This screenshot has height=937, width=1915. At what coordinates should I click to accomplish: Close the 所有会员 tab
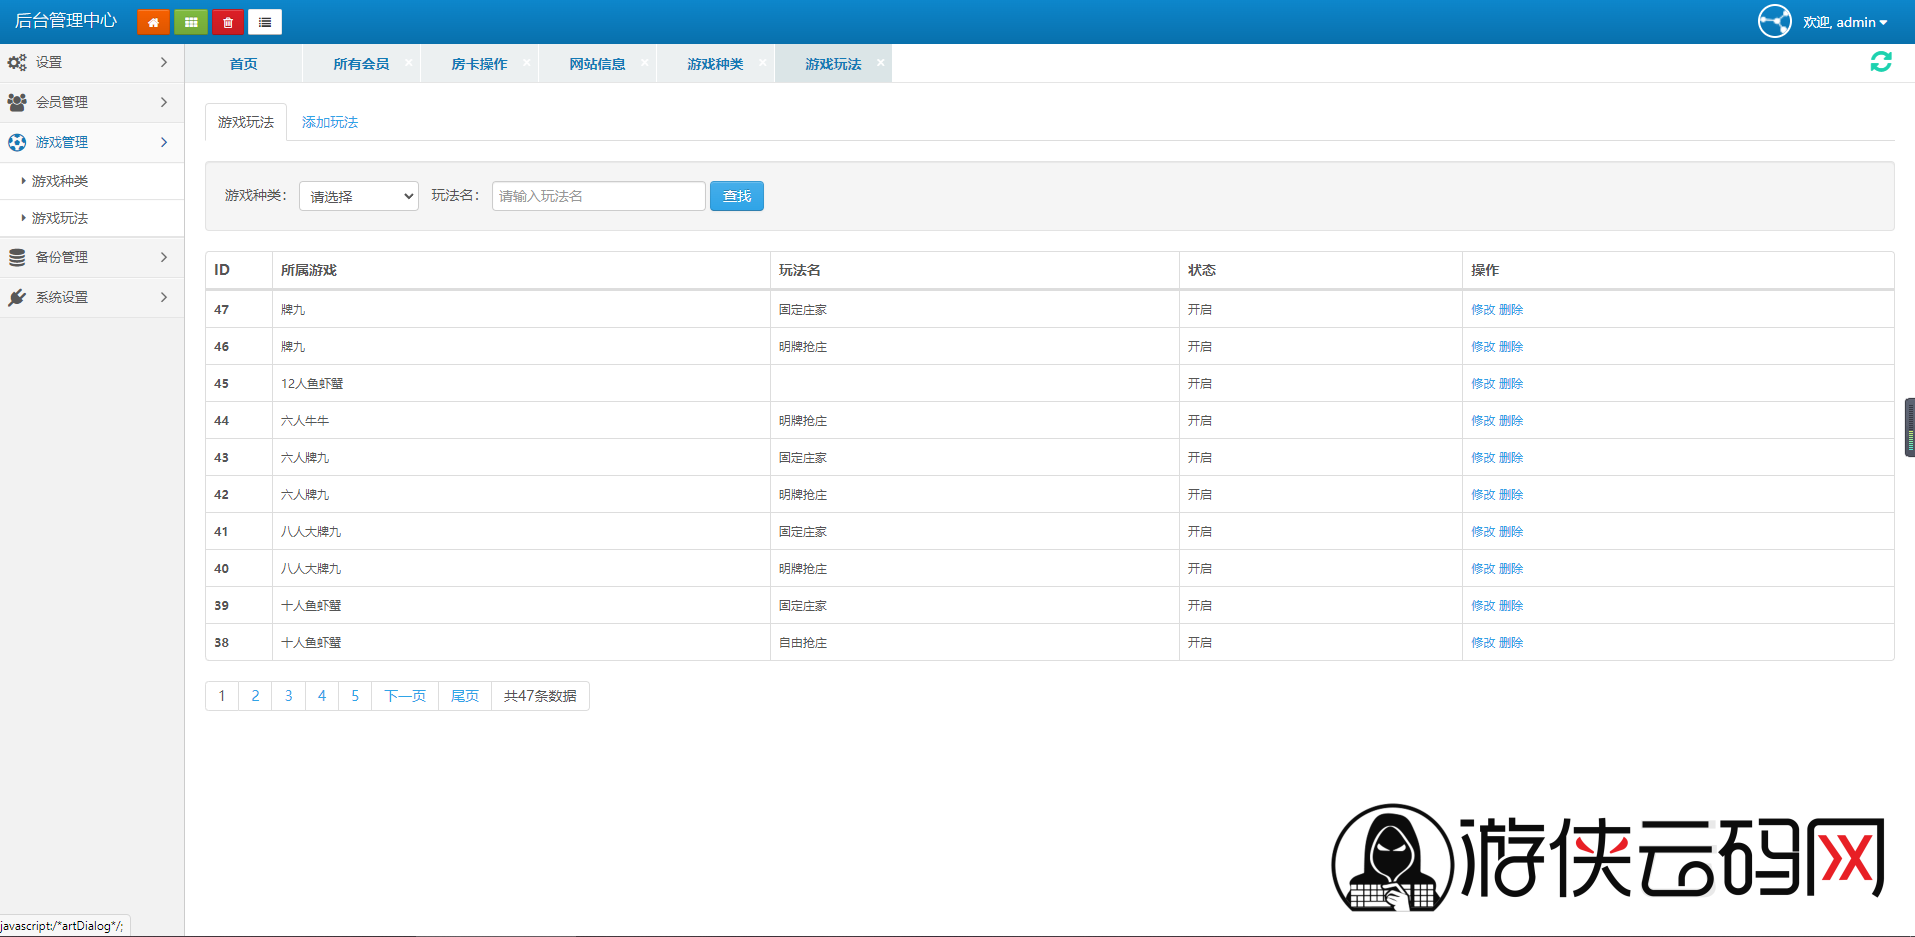[x=408, y=62]
